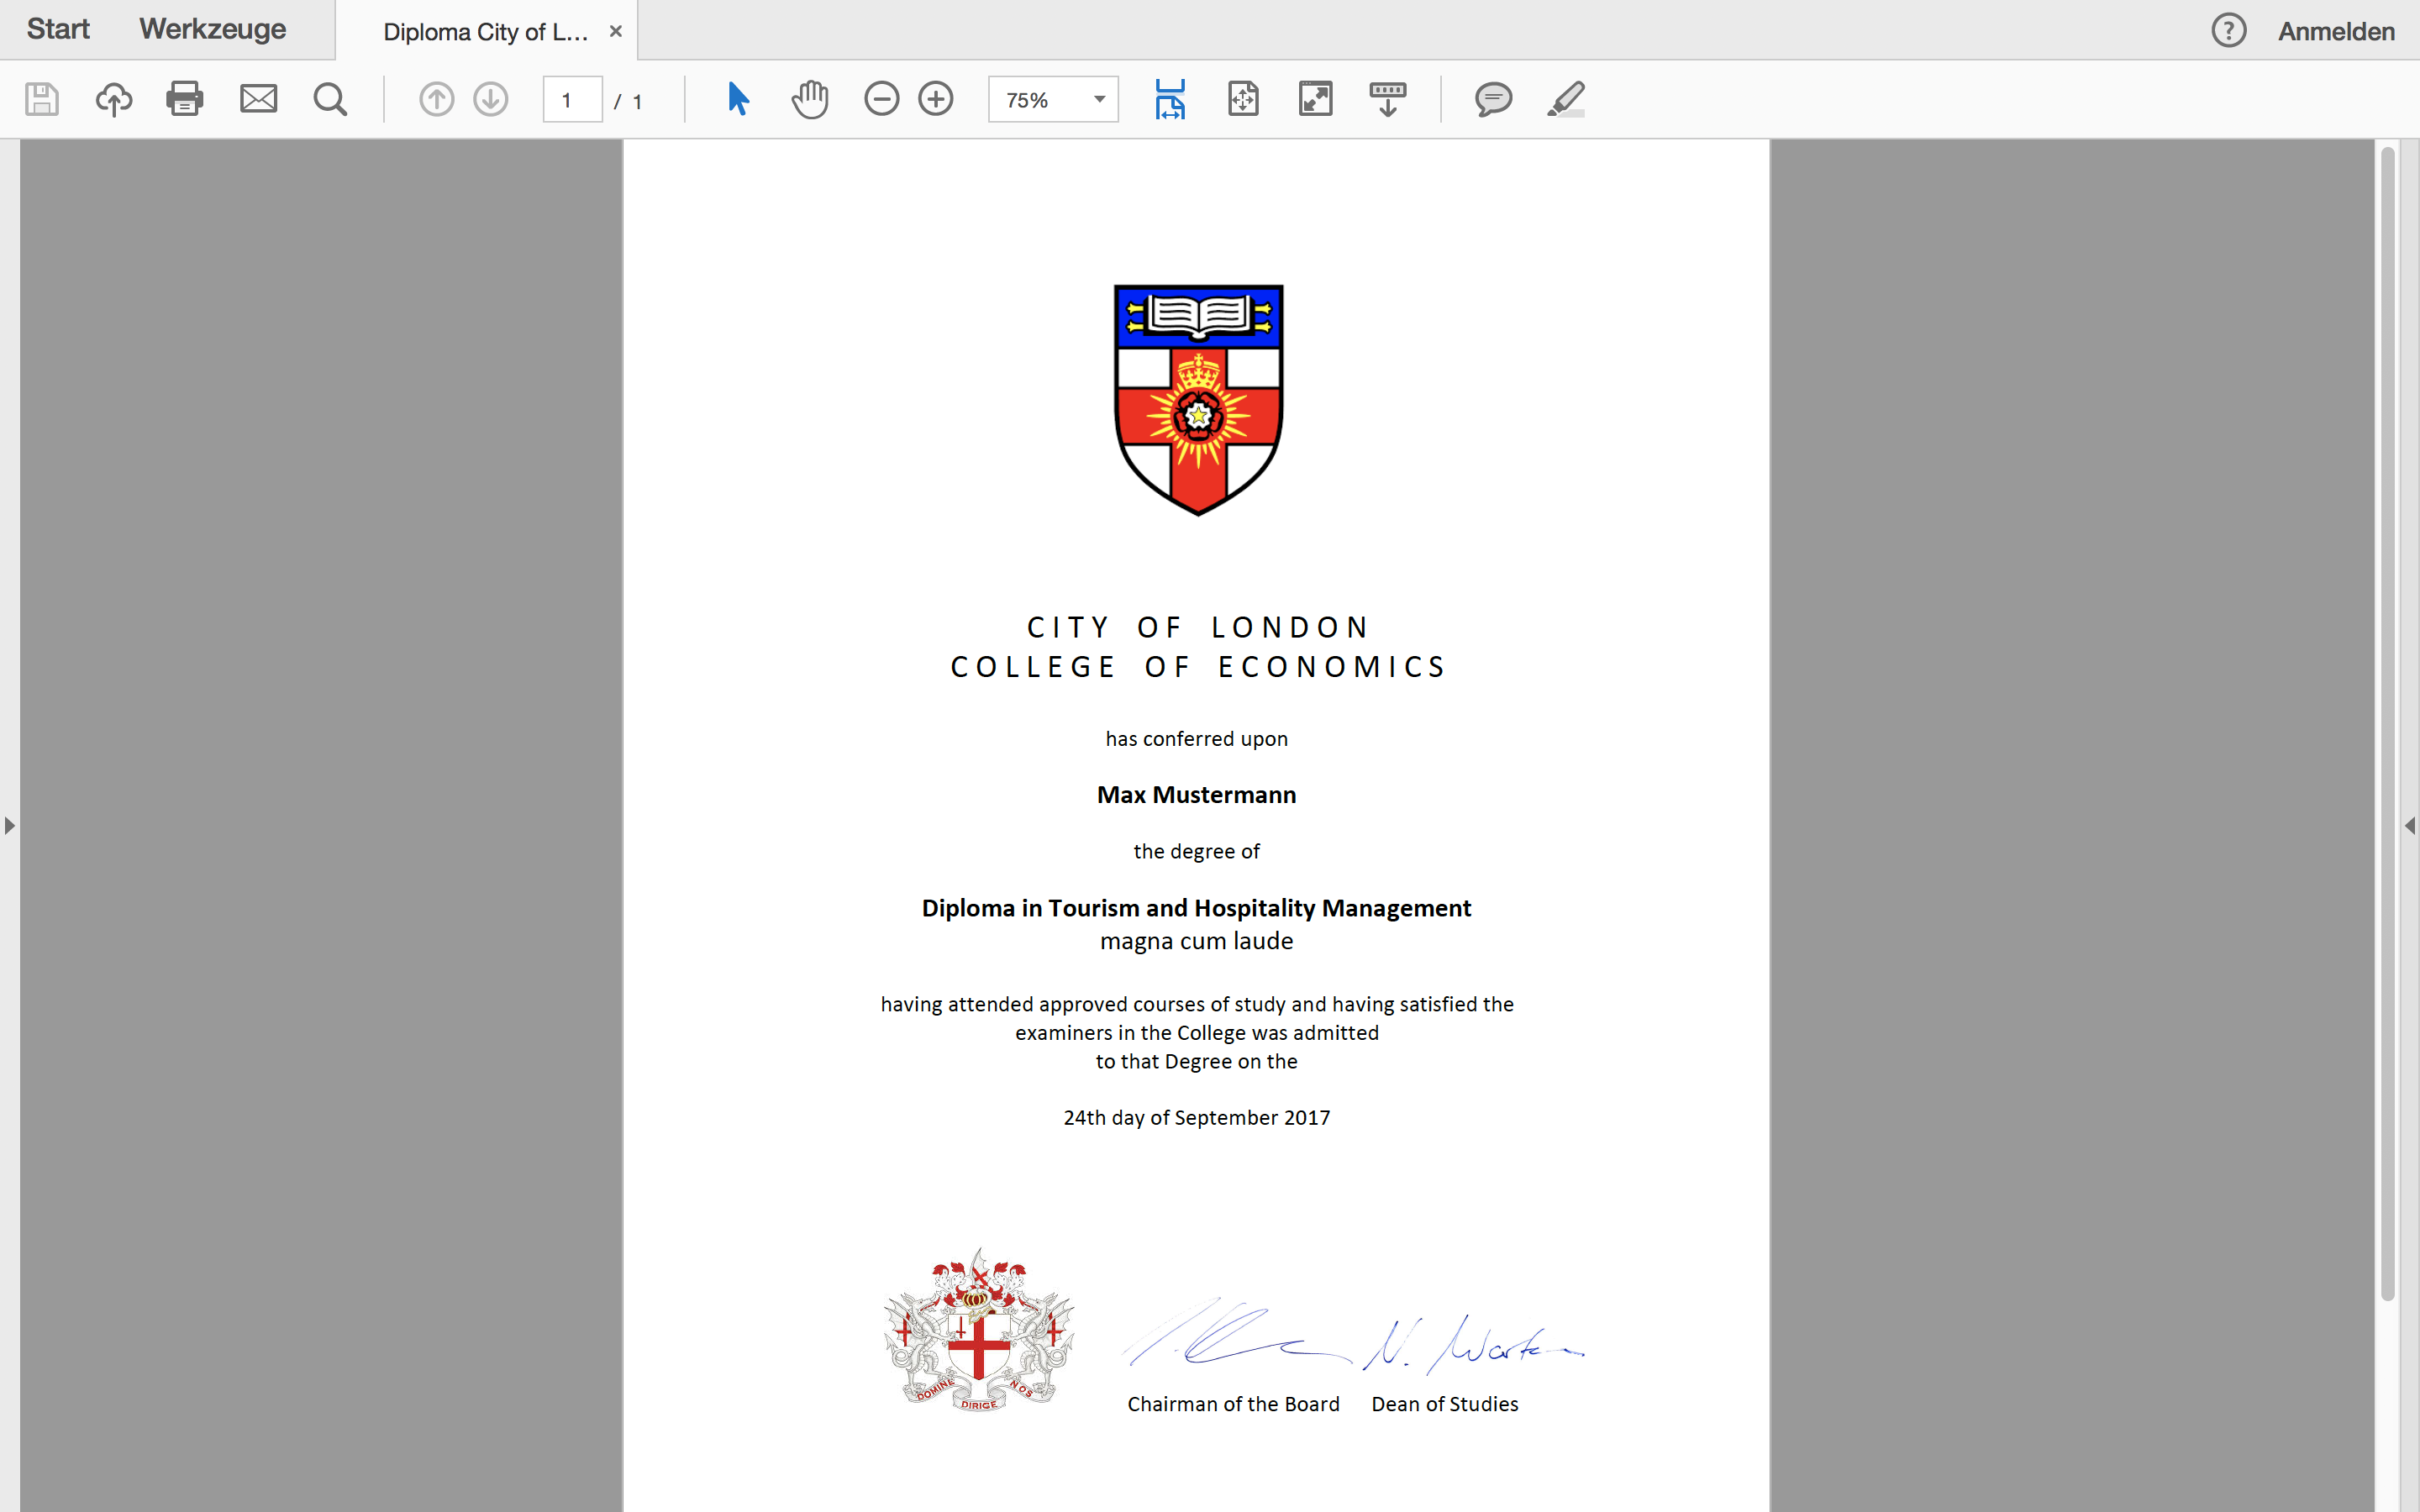Click the City of London coat of arms
The height and width of the screenshot is (1512, 2420).
click(x=979, y=1330)
